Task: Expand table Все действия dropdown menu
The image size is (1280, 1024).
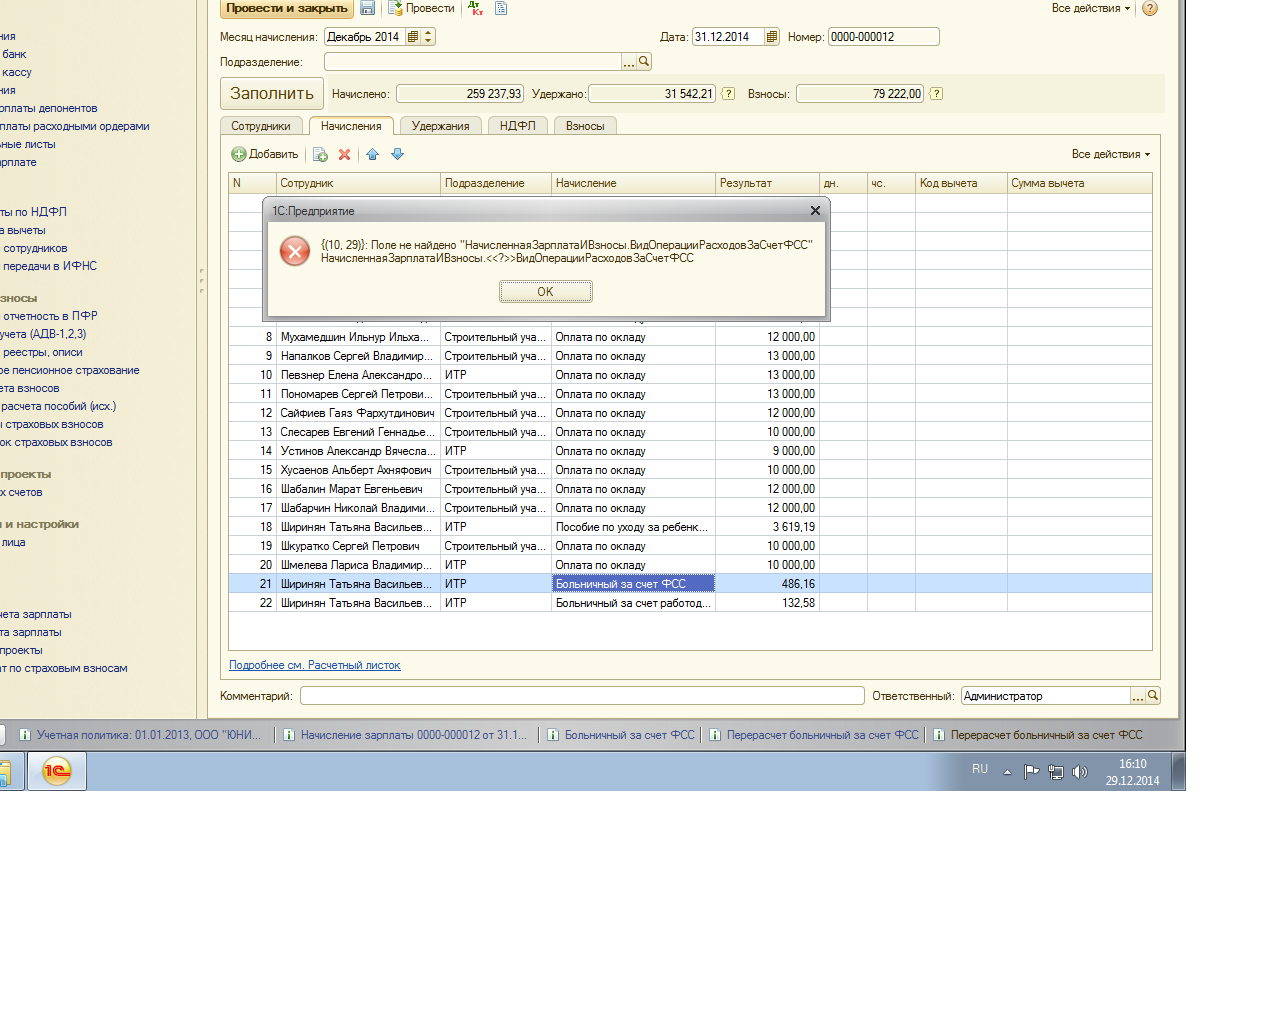Action: pos(1110,154)
